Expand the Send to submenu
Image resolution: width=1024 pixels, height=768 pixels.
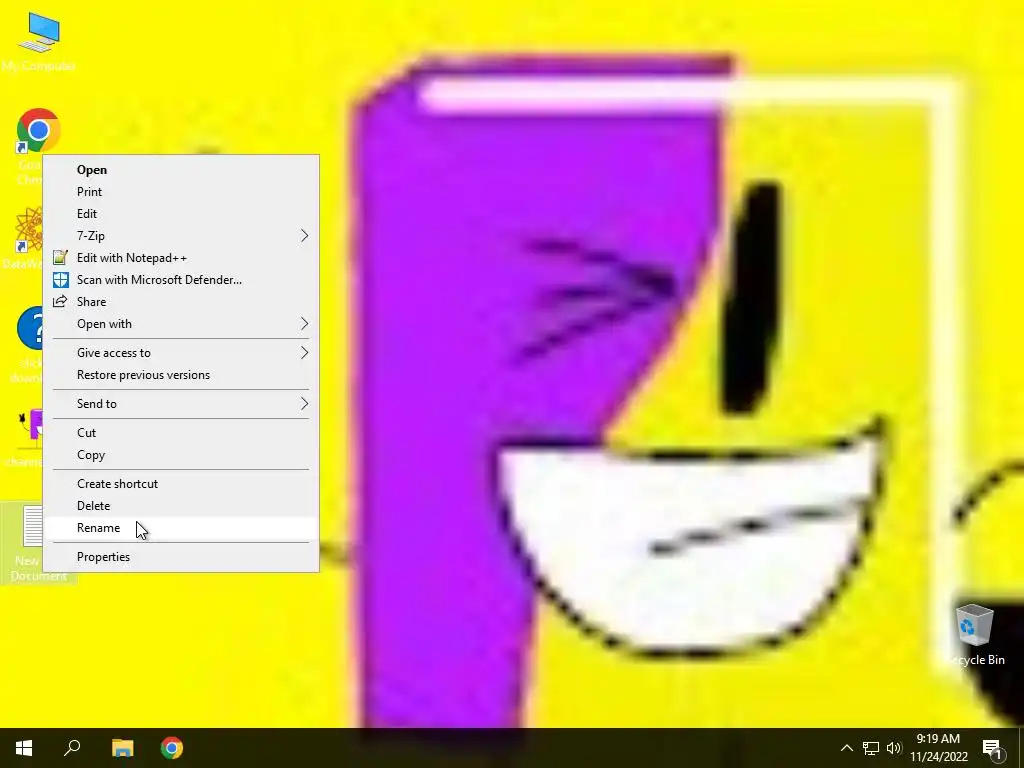[x=181, y=404]
